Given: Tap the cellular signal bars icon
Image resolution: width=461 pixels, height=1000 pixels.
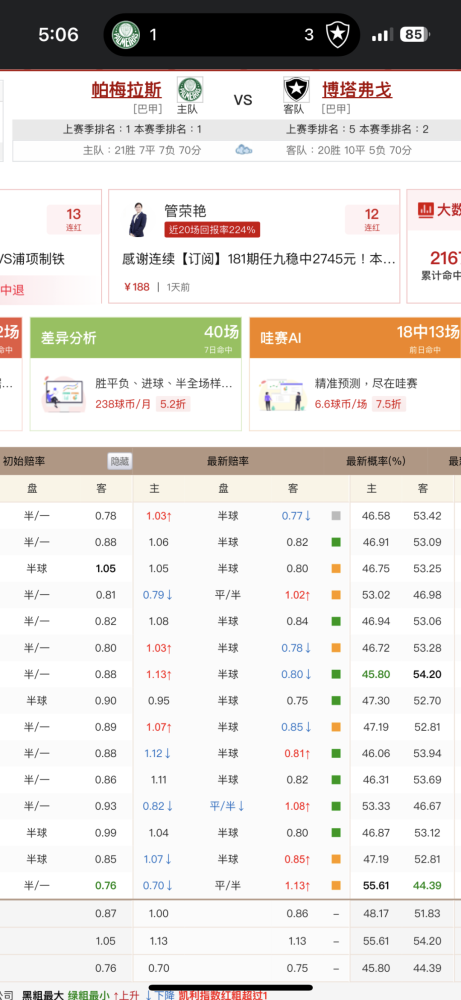Looking at the screenshot, I should point(382,34).
